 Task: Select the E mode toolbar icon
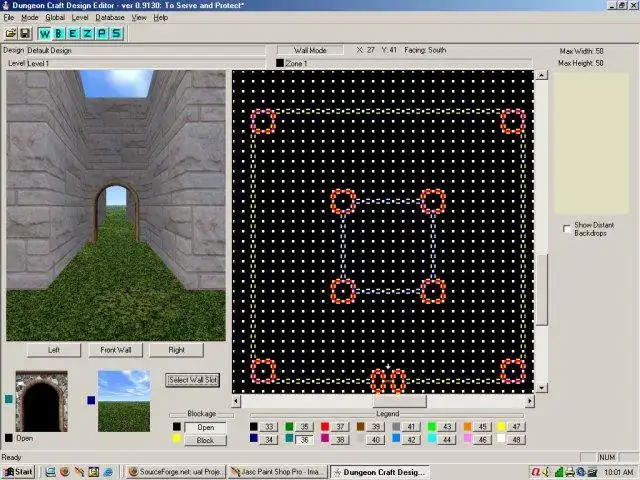tap(73, 33)
